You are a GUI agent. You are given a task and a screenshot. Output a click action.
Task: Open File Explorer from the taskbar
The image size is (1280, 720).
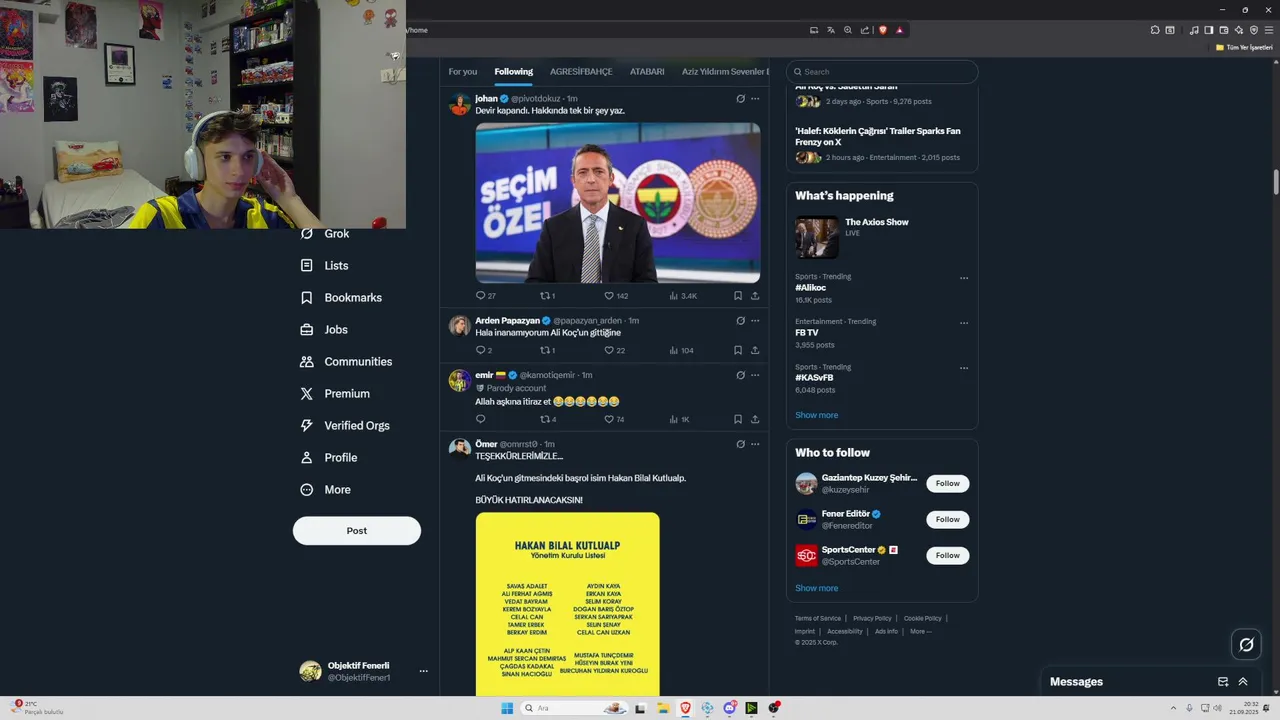point(663,708)
